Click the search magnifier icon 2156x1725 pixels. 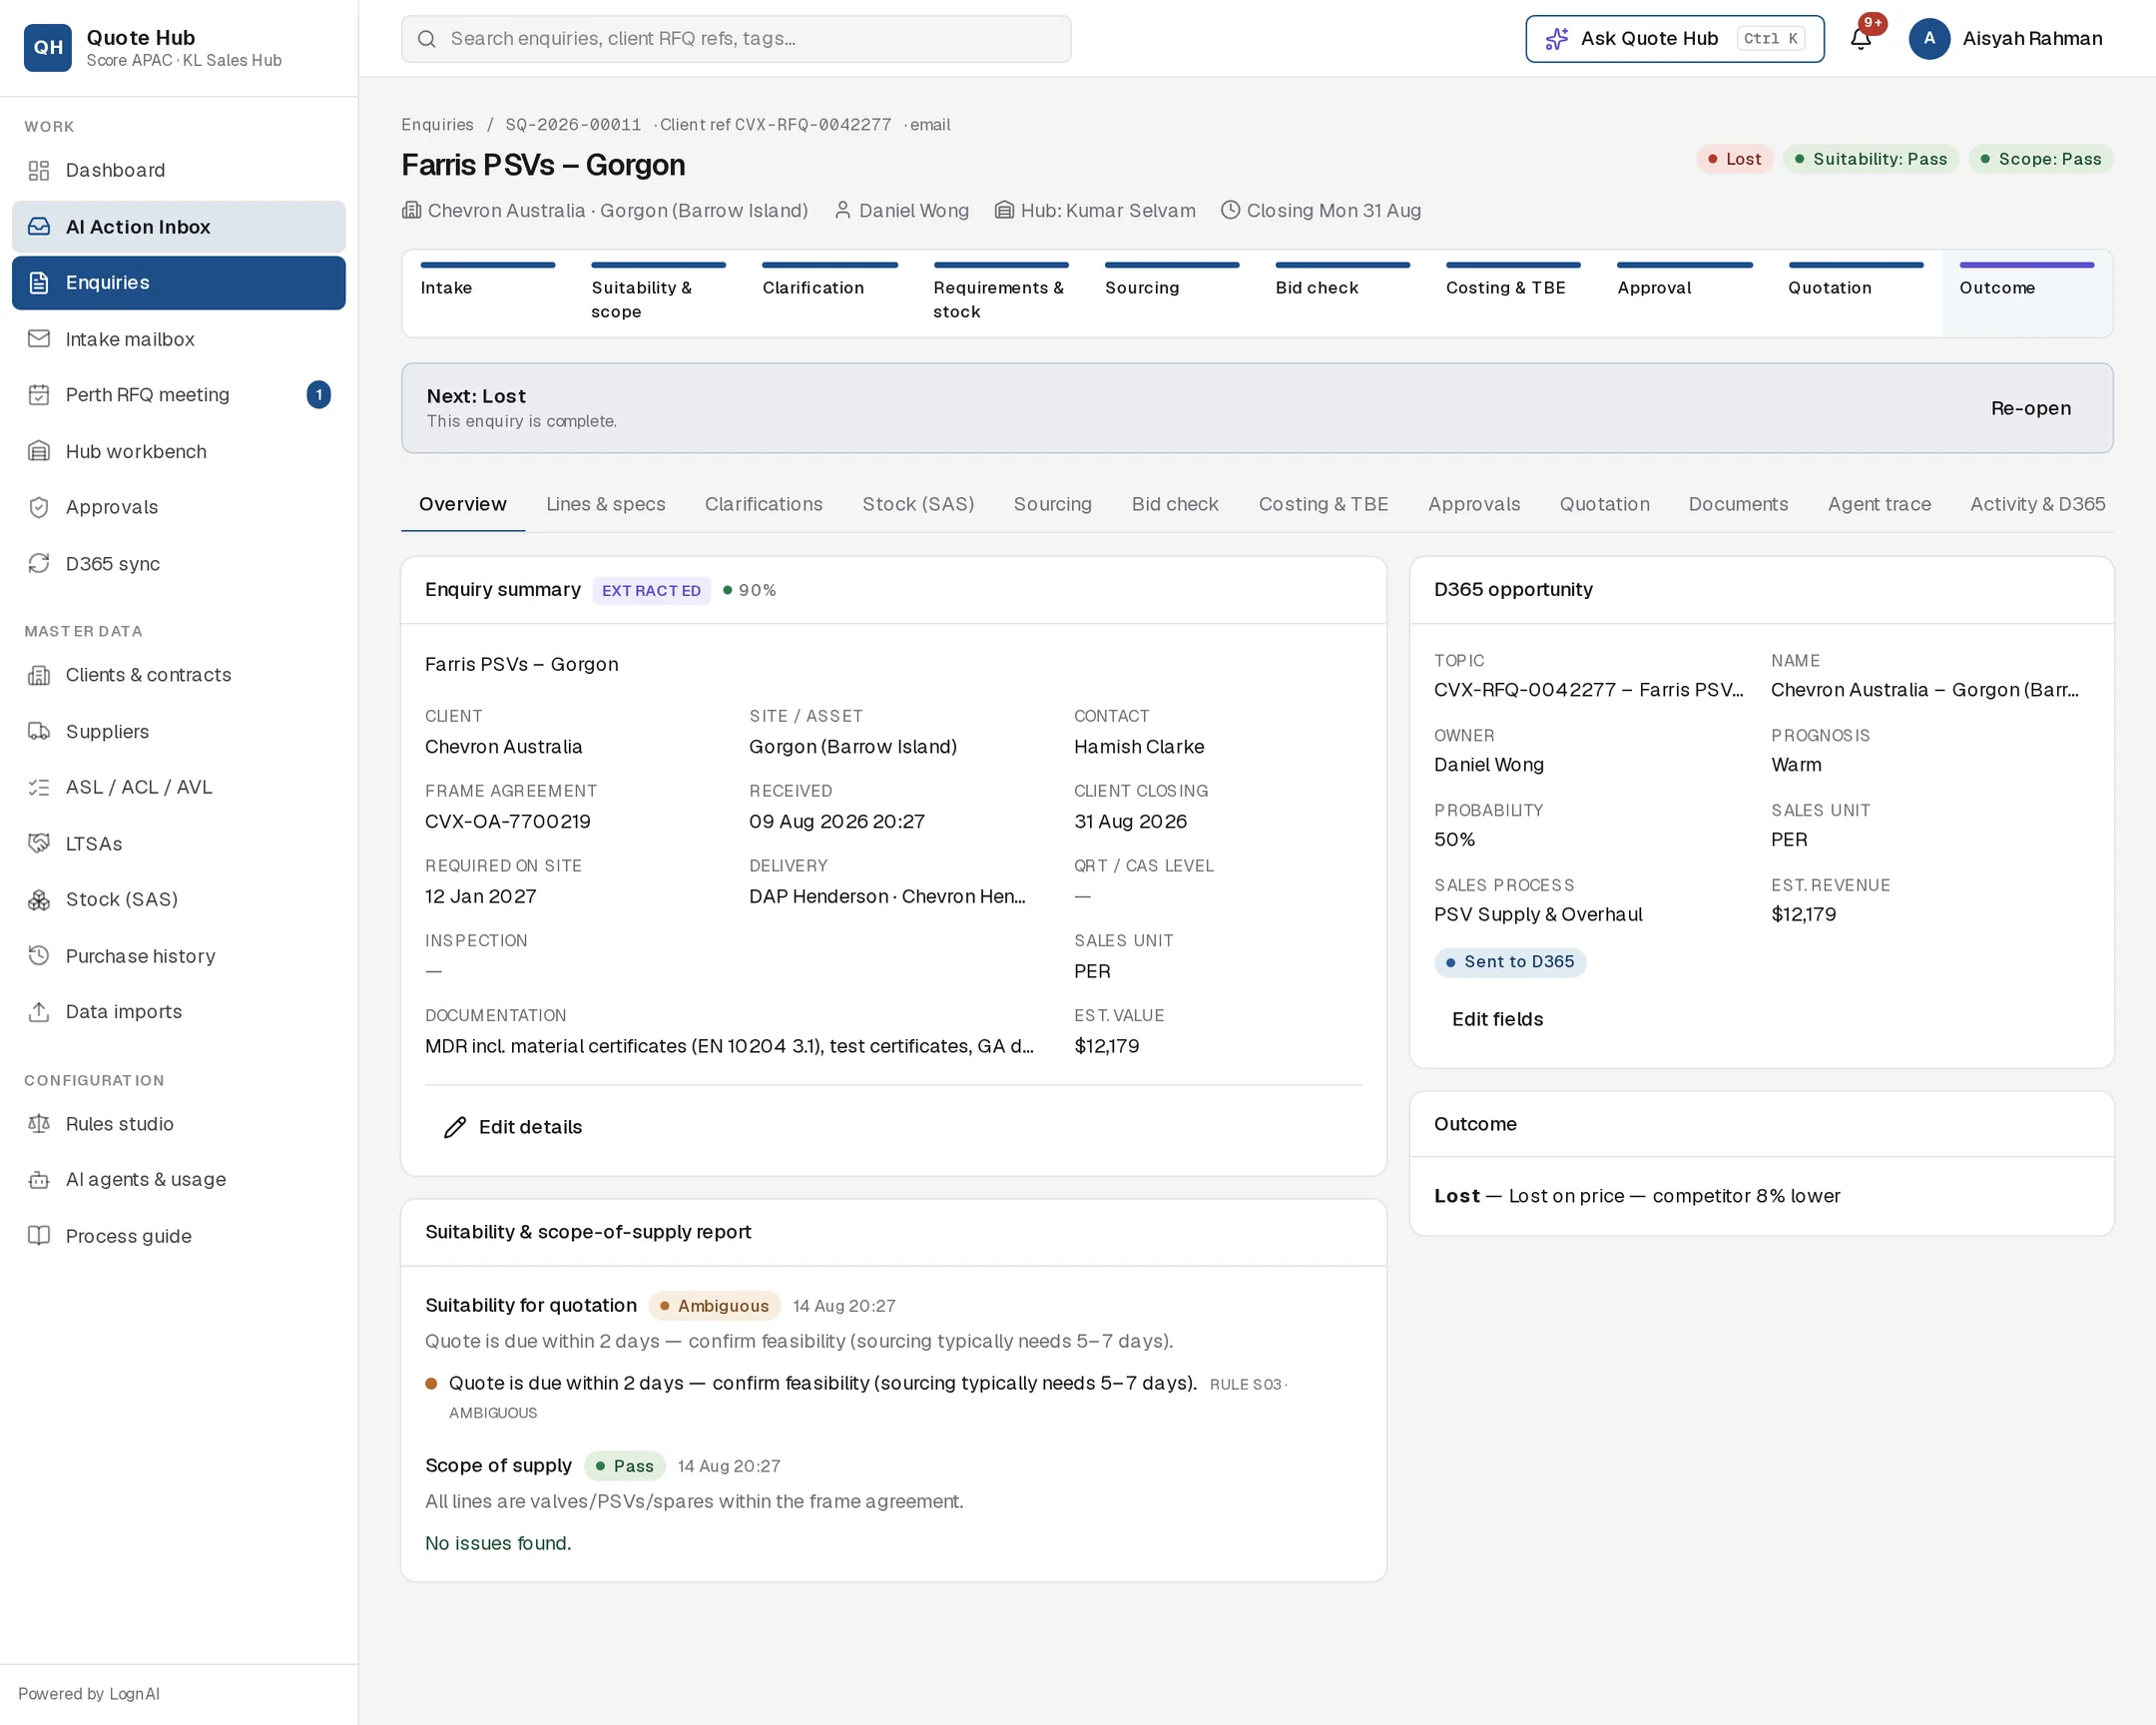pyautogui.click(x=427, y=39)
